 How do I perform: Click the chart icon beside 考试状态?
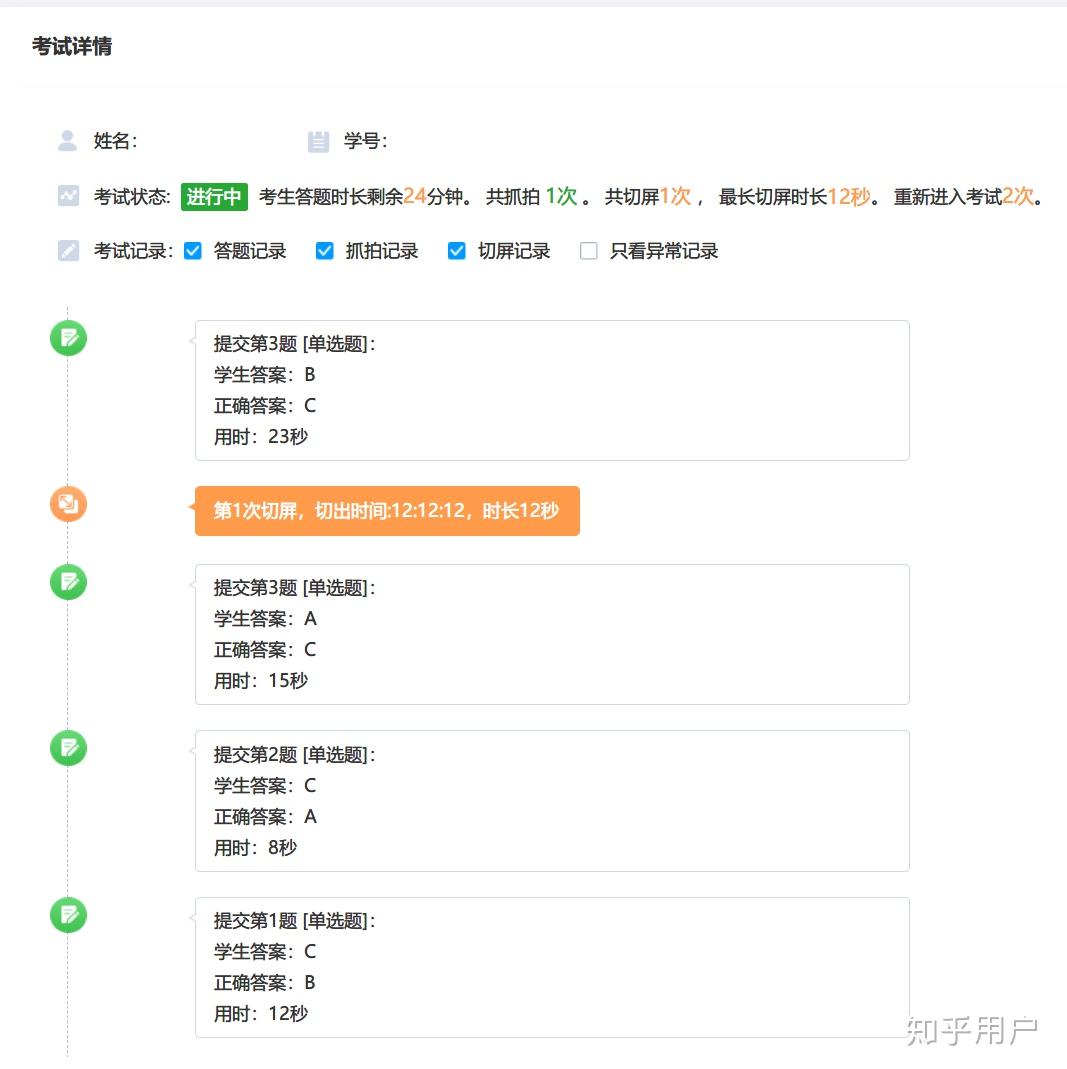tap(68, 196)
